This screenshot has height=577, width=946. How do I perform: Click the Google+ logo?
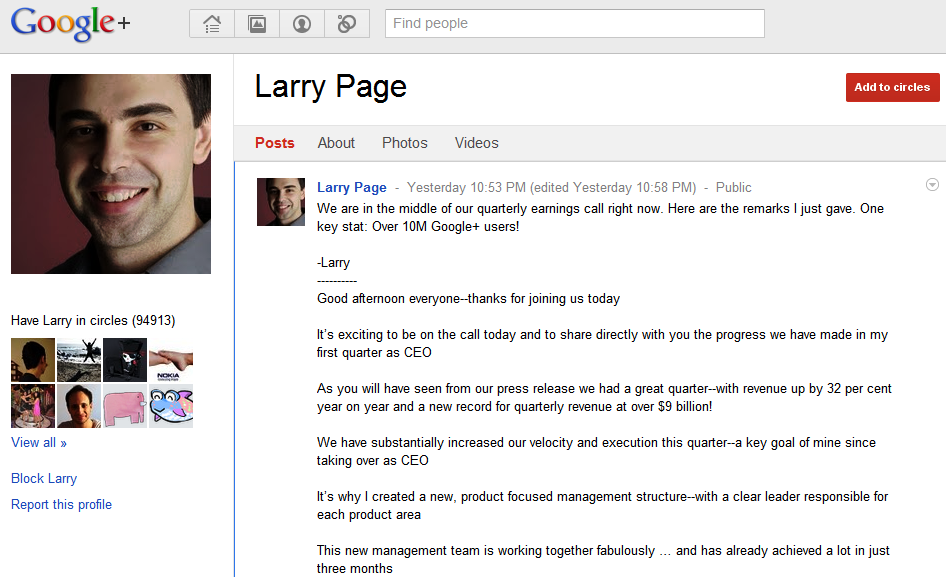(71, 24)
